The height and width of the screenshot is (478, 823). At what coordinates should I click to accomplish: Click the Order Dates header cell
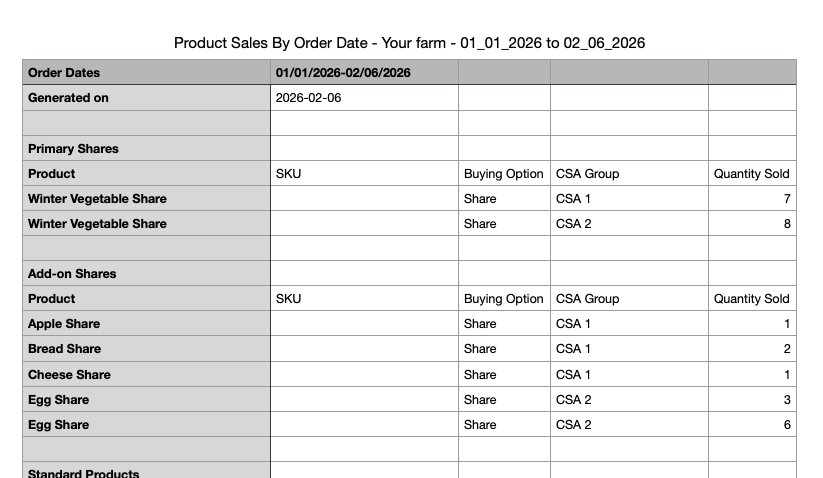(64, 73)
